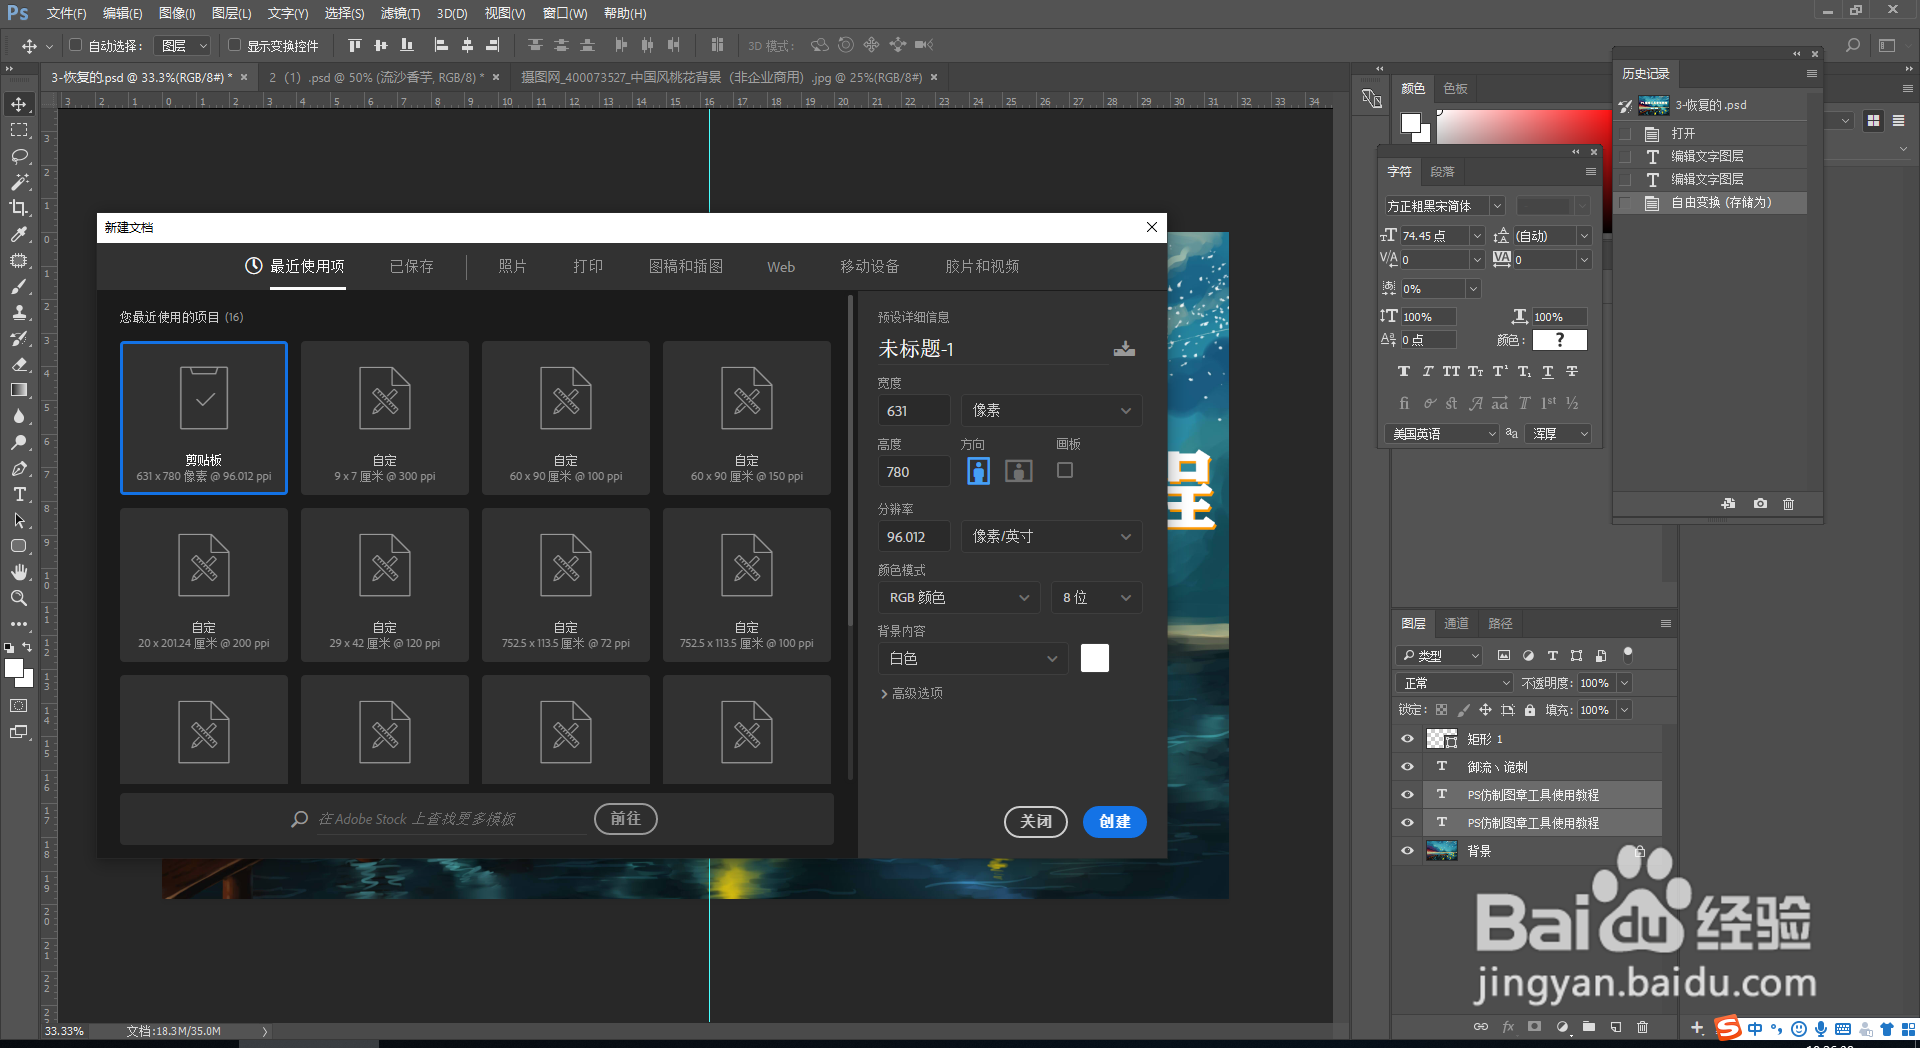Open the width unit 像素 dropdown
The image size is (1920, 1048).
click(x=1051, y=411)
